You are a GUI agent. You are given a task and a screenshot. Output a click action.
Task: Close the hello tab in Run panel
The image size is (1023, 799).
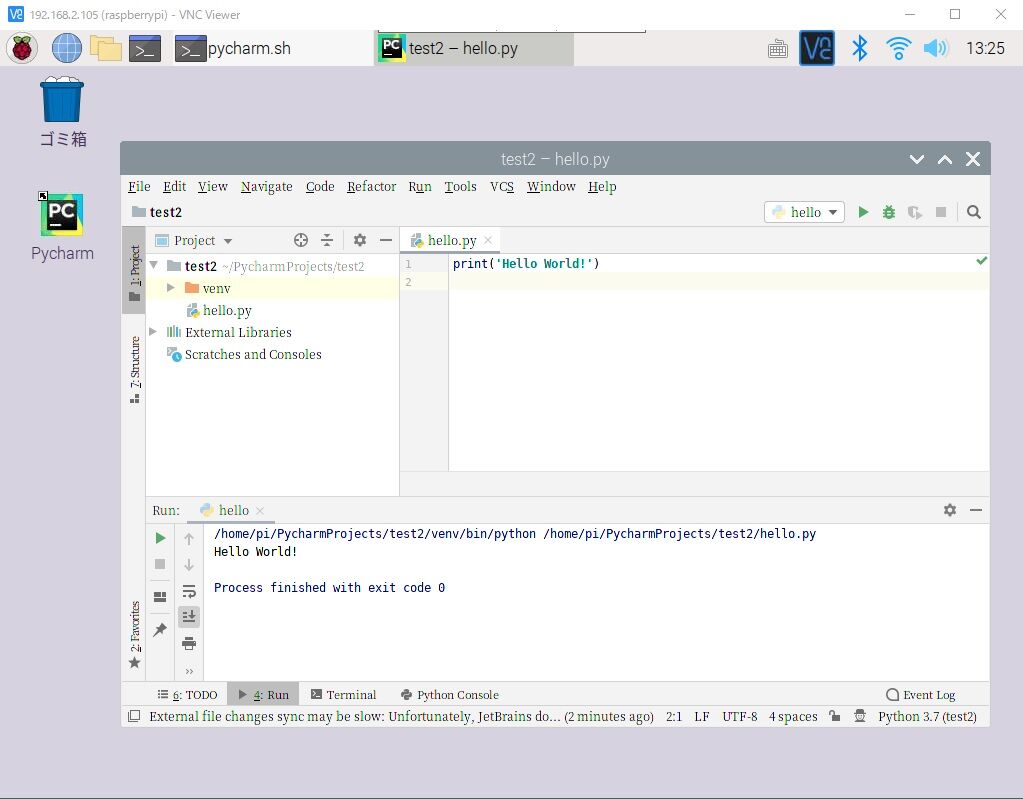[260, 510]
